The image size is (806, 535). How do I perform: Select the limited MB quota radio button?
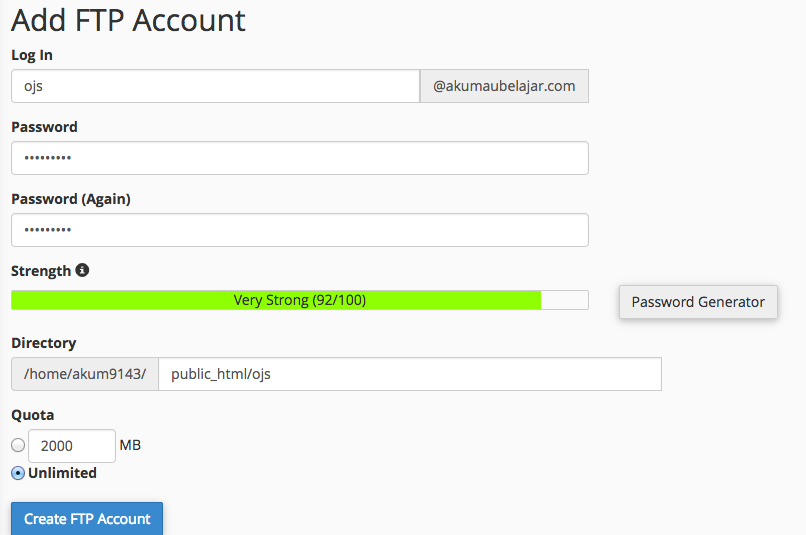tap(18, 445)
